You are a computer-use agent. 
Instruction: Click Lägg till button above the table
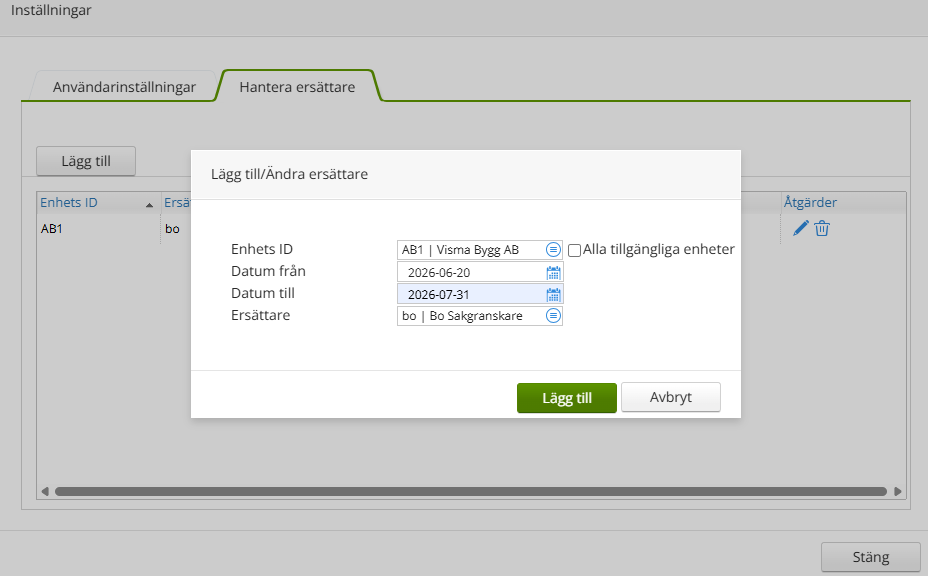pyautogui.click(x=86, y=161)
